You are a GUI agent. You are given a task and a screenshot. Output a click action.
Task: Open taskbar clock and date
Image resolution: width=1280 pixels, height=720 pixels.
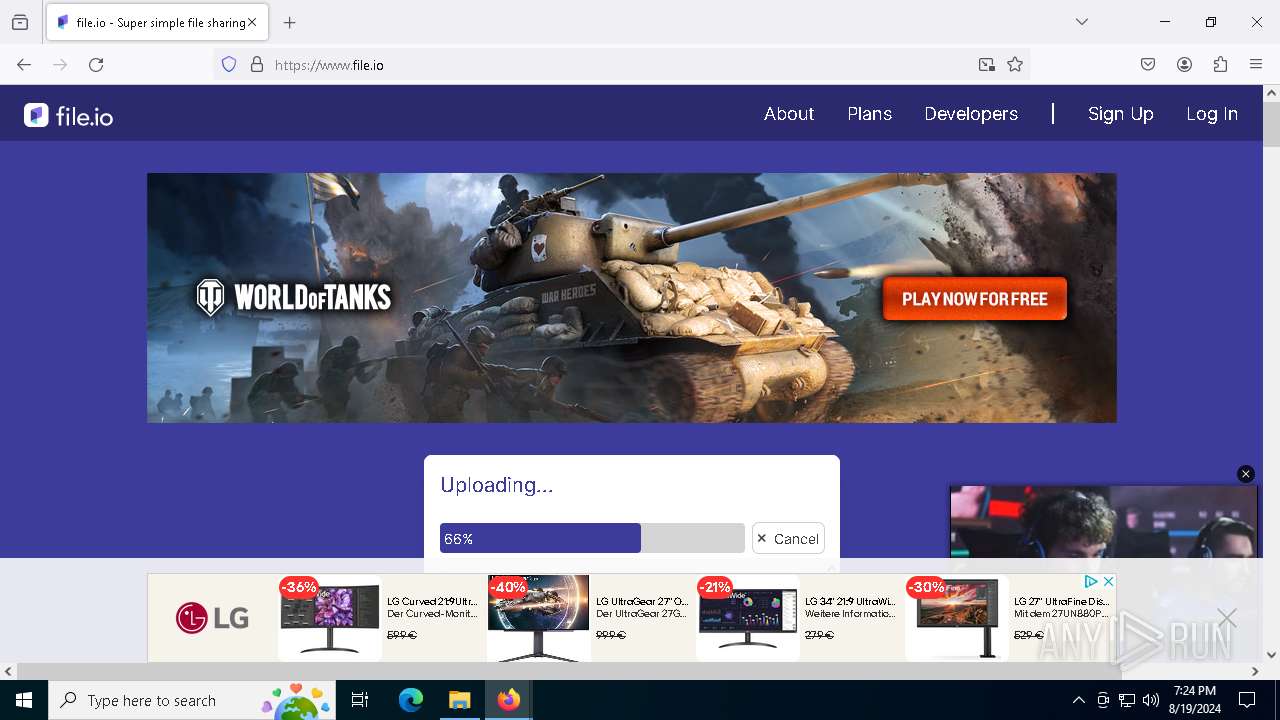[x=1195, y=700]
